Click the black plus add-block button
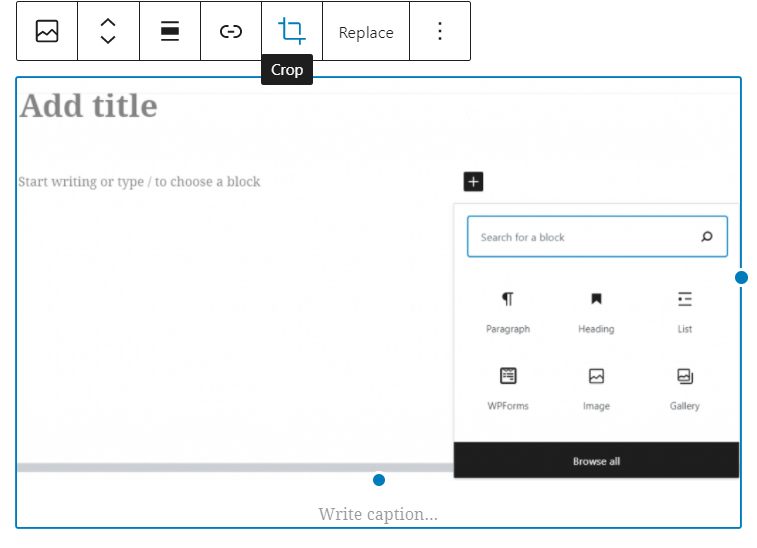This screenshot has width=757, height=548. click(473, 182)
